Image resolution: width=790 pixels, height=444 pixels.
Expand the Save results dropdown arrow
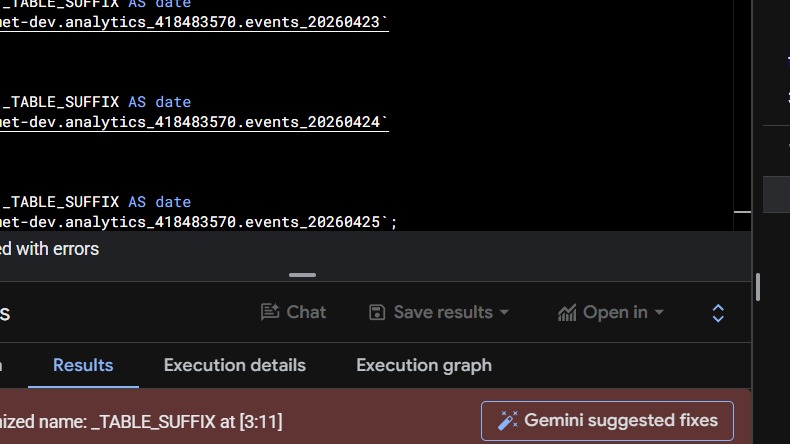[x=504, y=312]
